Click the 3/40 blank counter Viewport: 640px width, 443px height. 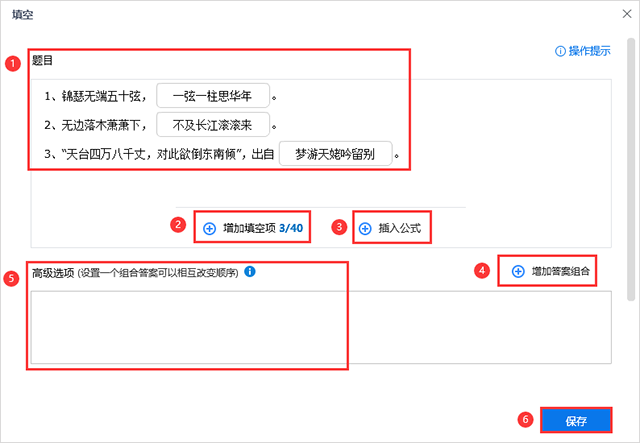(x=291, y=228)
